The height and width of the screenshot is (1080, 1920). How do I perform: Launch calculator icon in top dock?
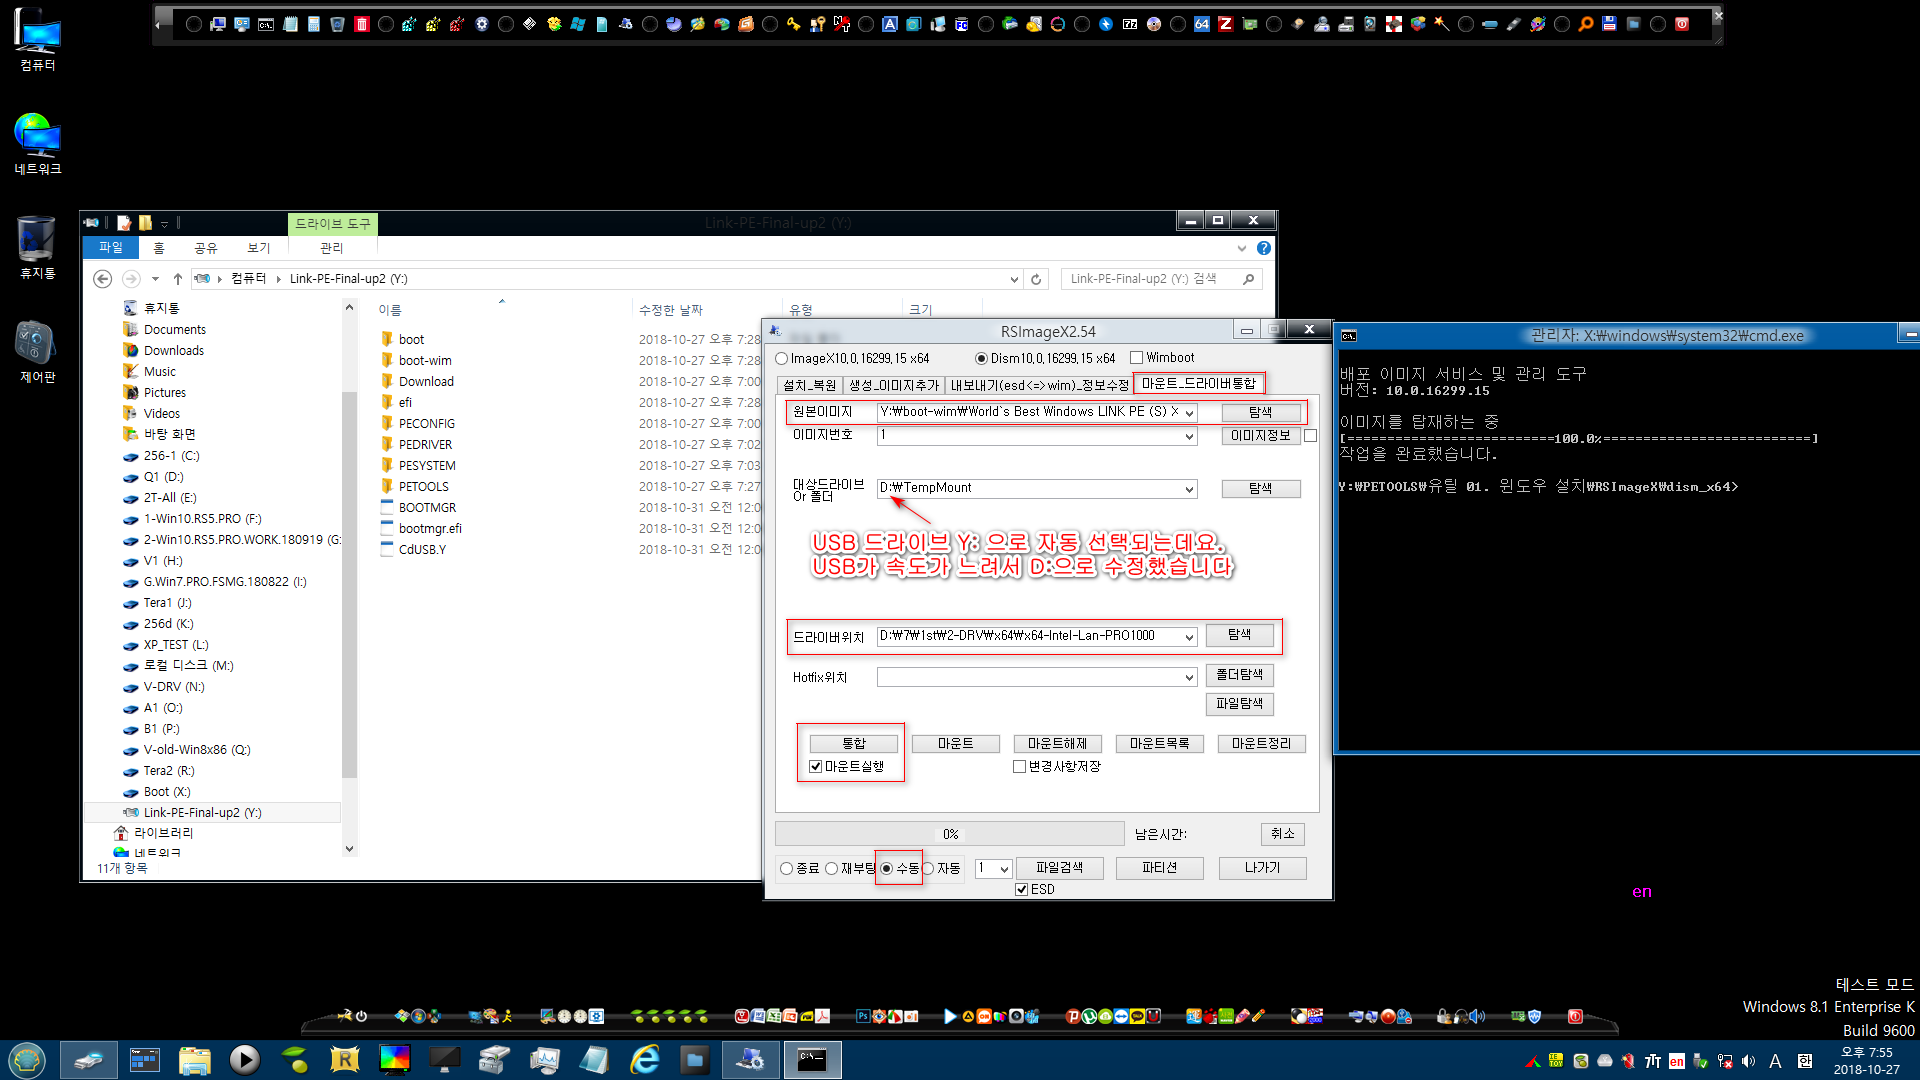314,24
